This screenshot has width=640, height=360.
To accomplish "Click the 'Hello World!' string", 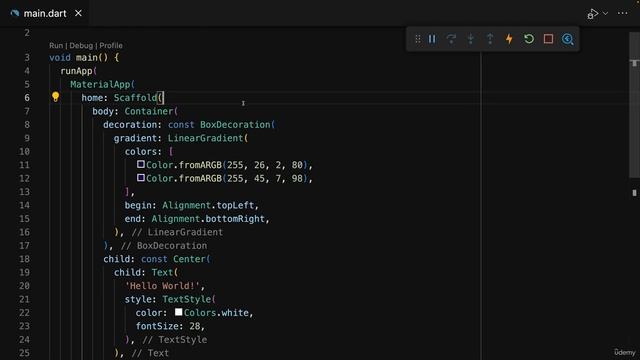I will click(x=162, y=286).
